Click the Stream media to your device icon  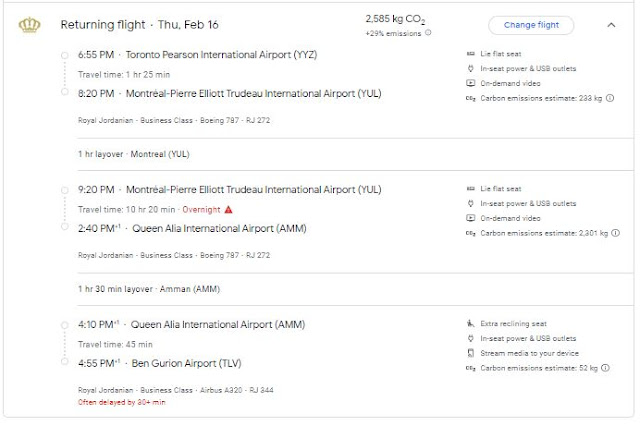(x=471, y=354)
